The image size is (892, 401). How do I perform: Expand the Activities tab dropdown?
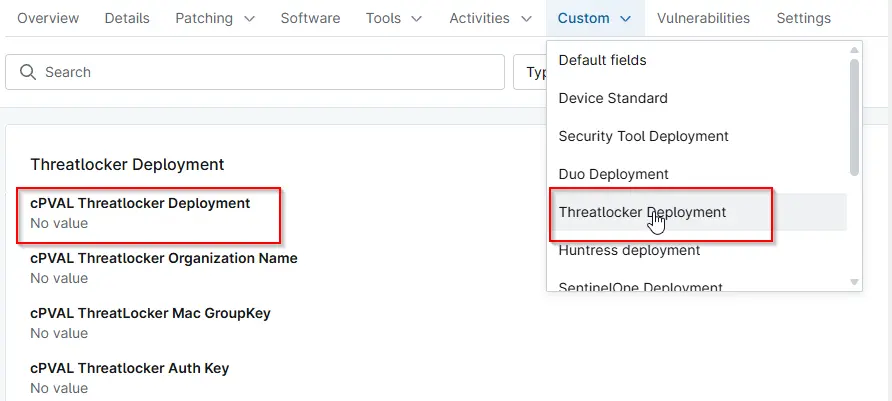pos(491,18)
